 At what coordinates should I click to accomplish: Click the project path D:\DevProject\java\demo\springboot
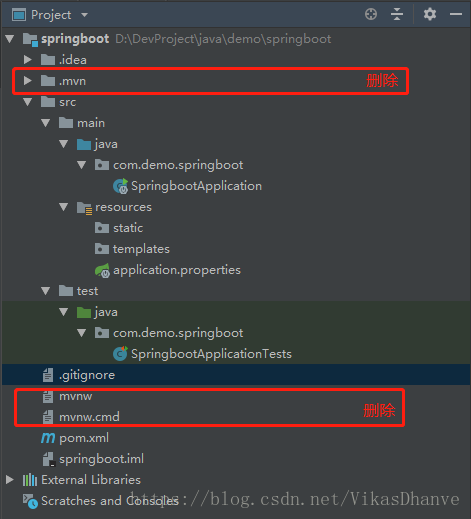(223, 39)
